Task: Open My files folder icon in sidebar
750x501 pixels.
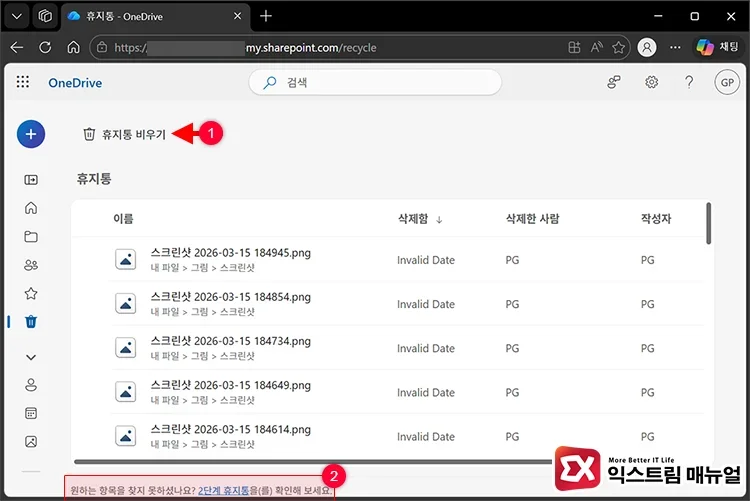Action: click(31, 236)
